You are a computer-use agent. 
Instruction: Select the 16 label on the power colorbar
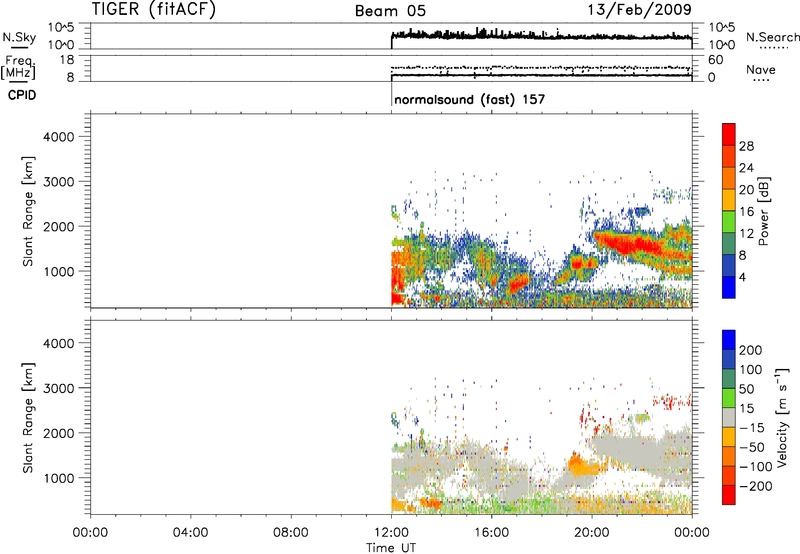pyautogui.click(x=746, y=212)
